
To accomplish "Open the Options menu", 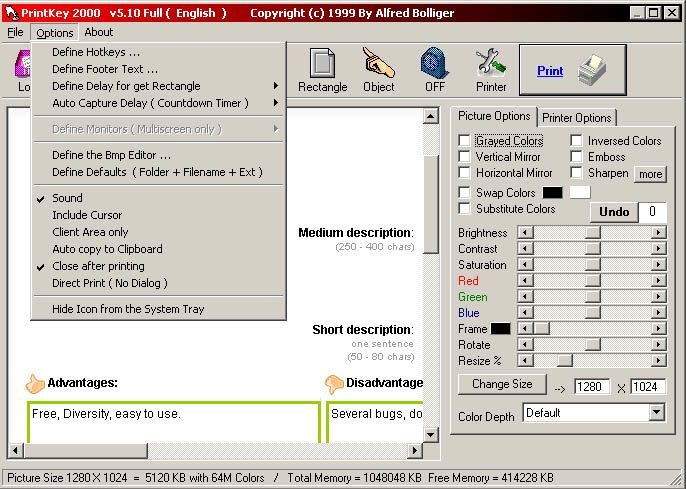I will click(x=55, y=32).
